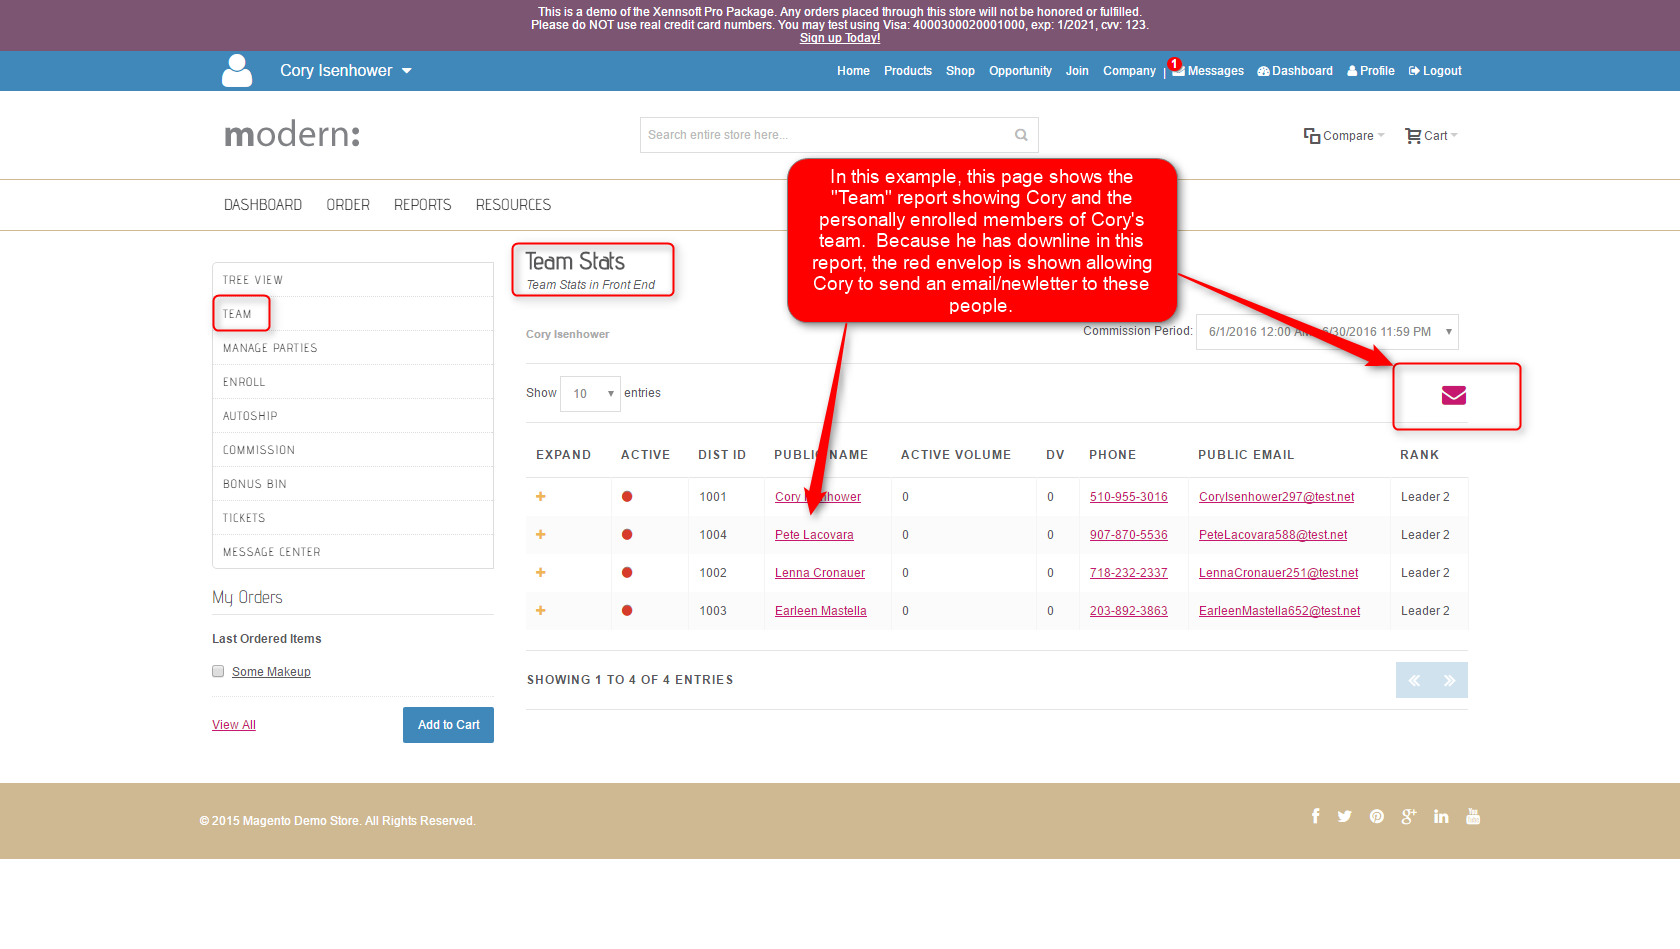Open the Cart dropdown
Screen dimensions: 1680x949
(x=1431, y=136)
